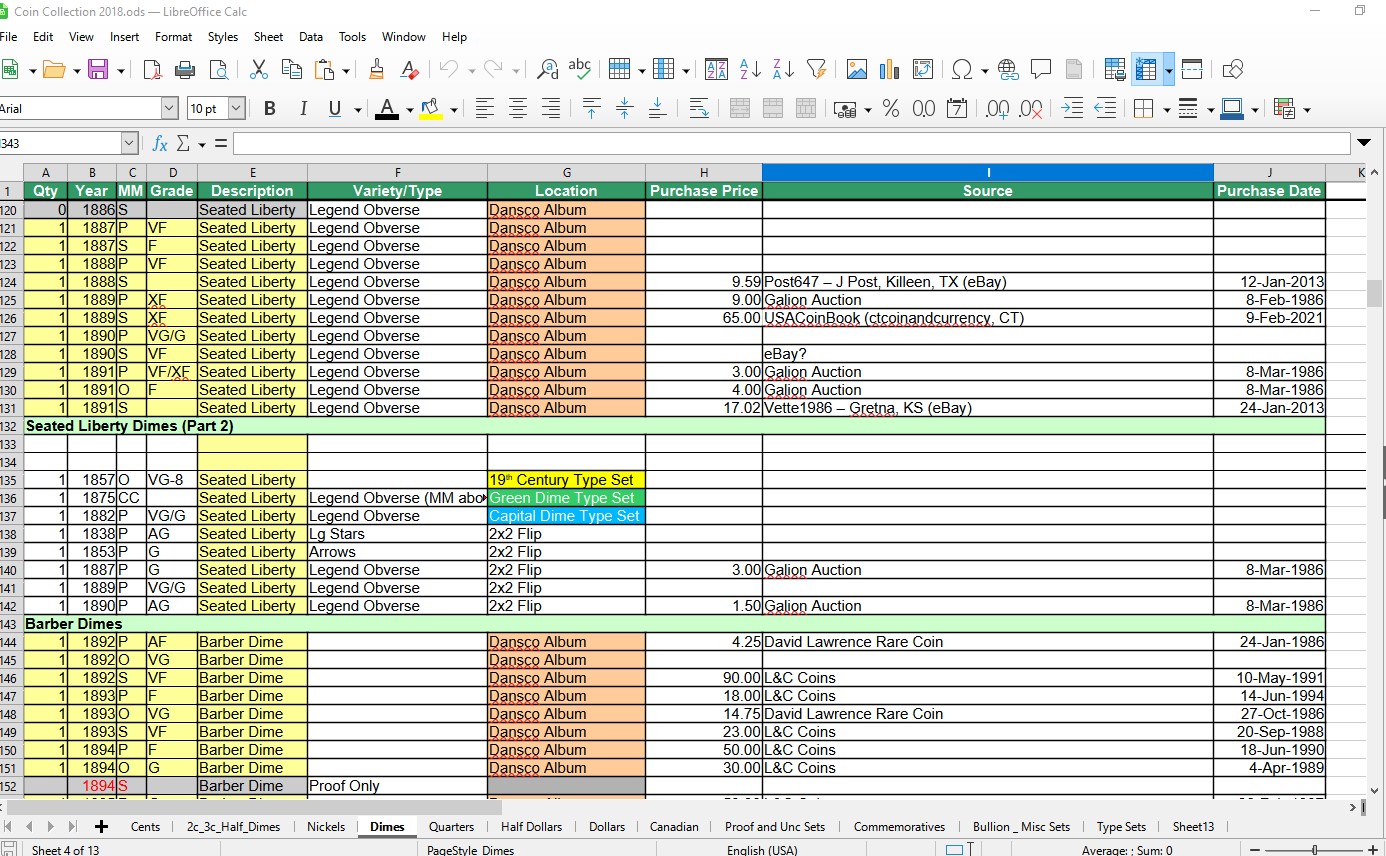
Task: Align cell text right
Action: 551,108
